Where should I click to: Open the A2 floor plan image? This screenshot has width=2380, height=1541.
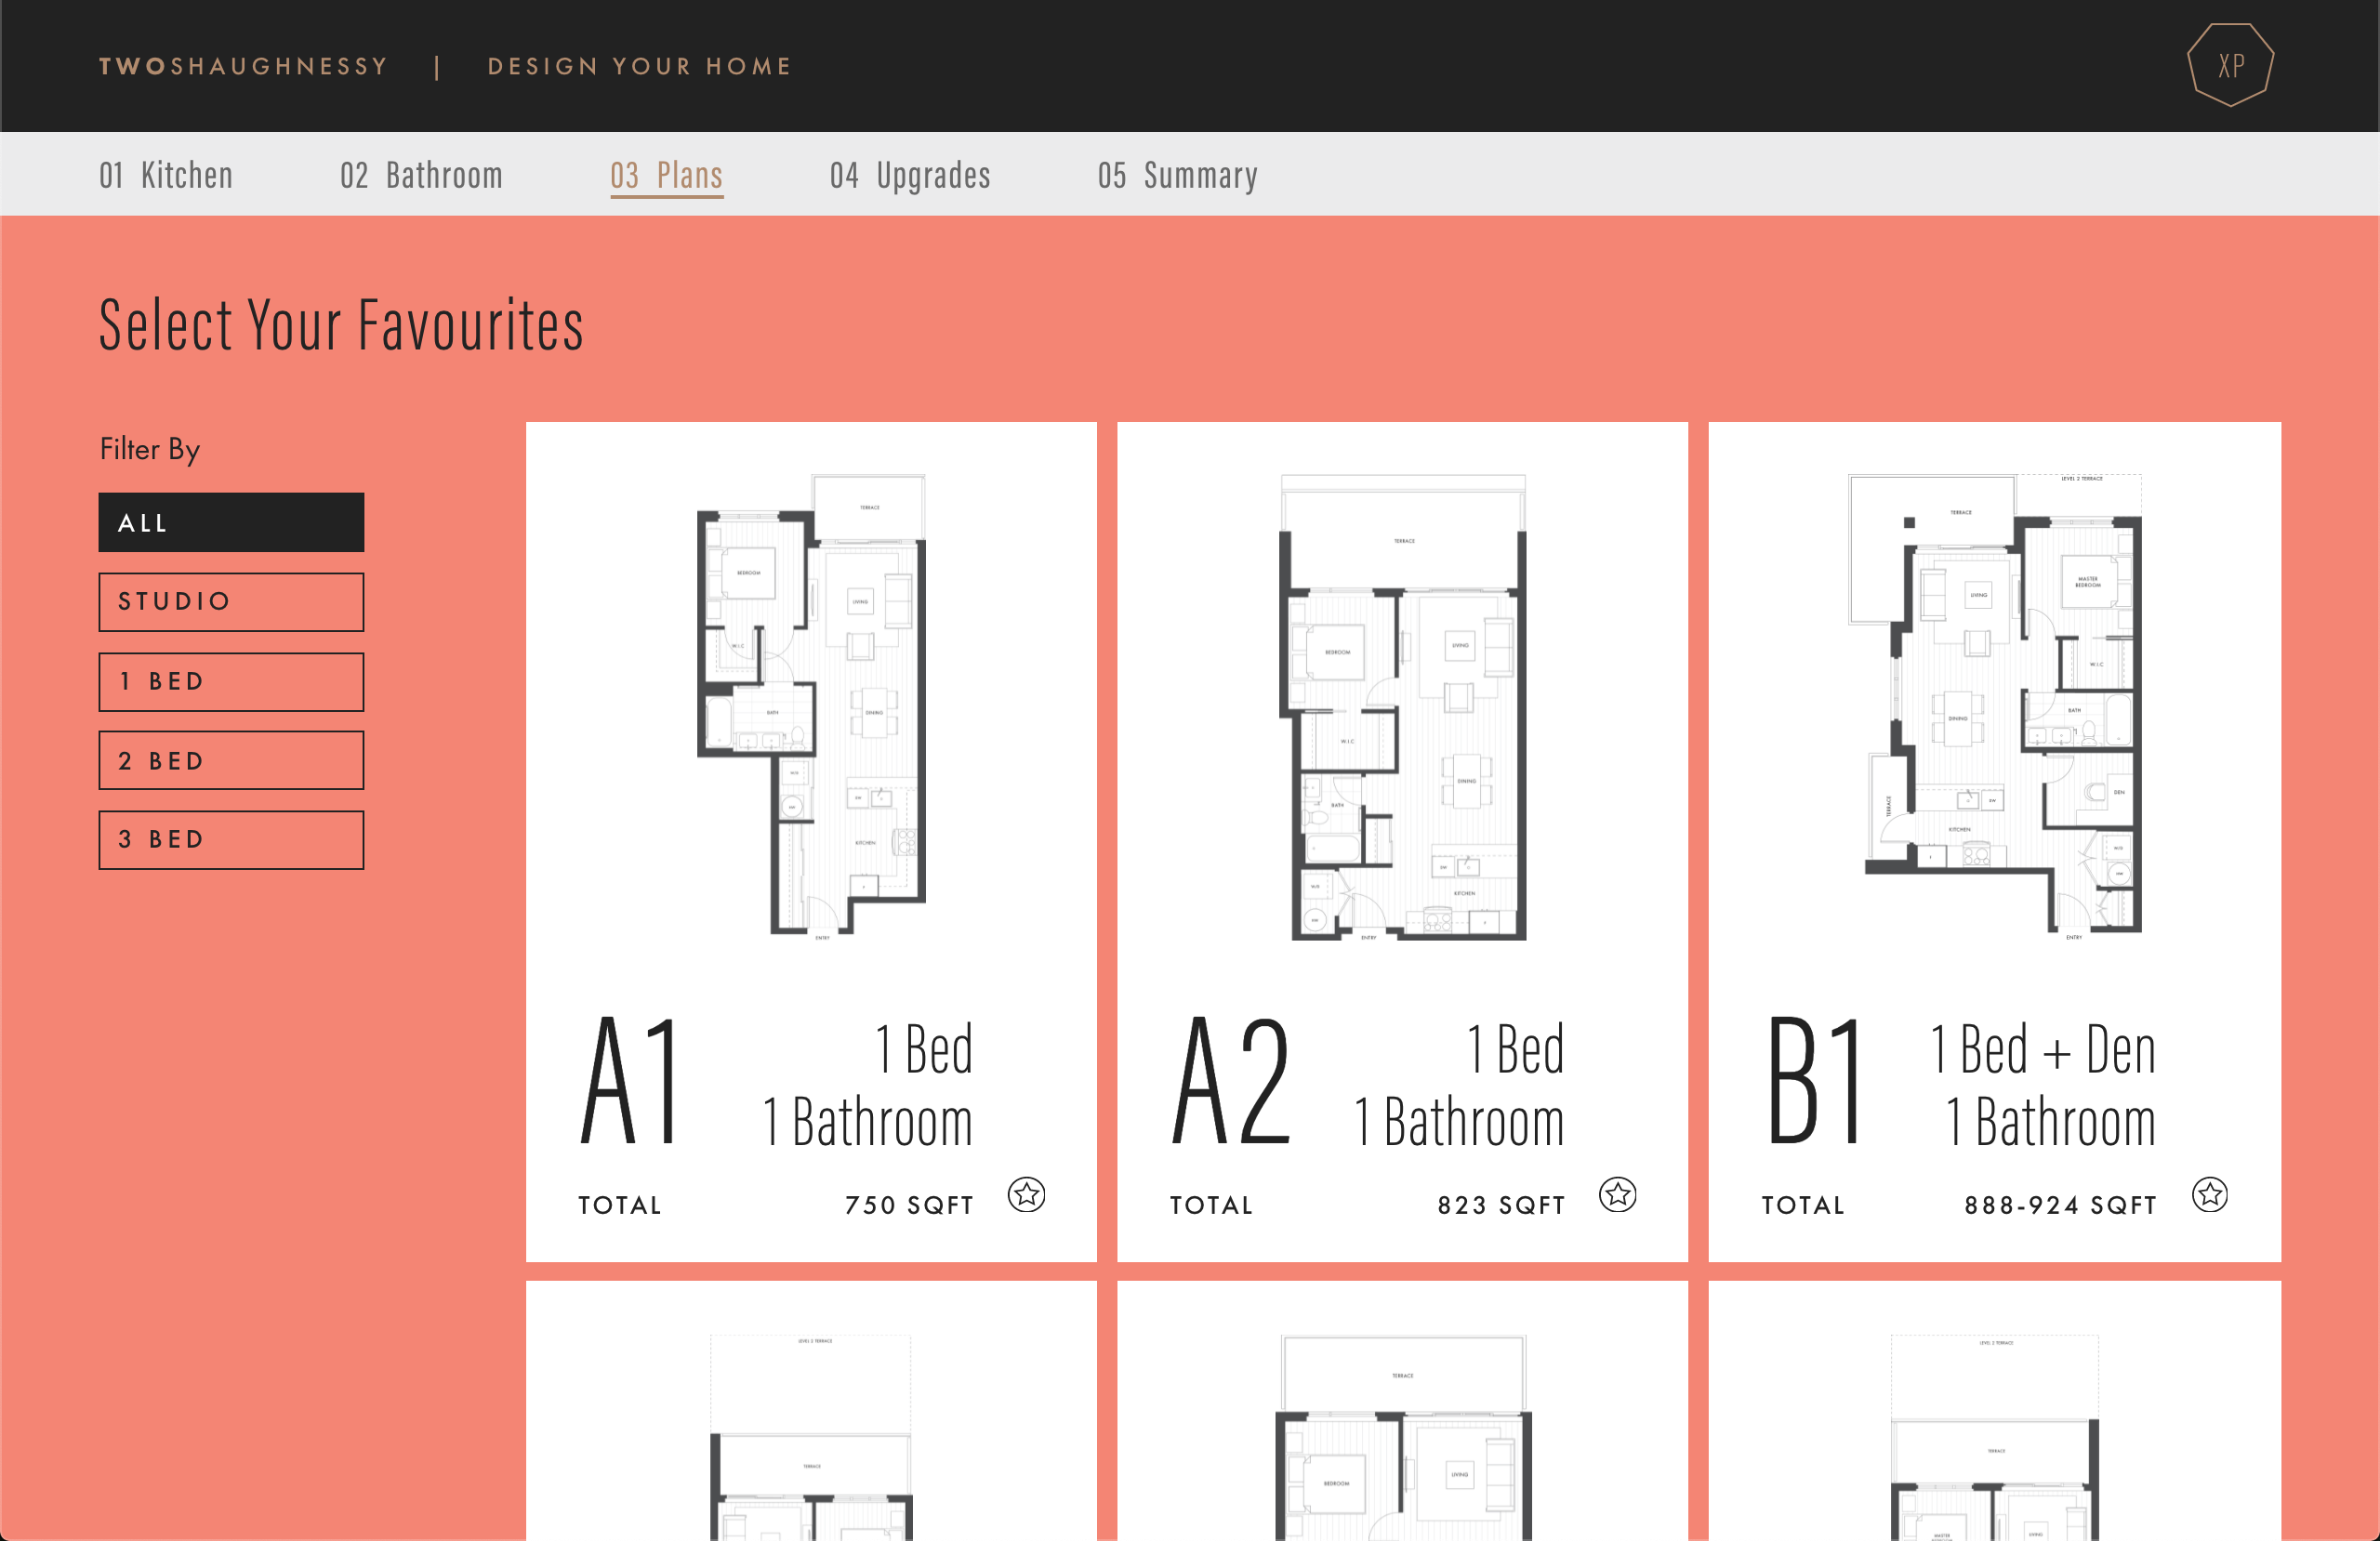(x=1402, y=706)
